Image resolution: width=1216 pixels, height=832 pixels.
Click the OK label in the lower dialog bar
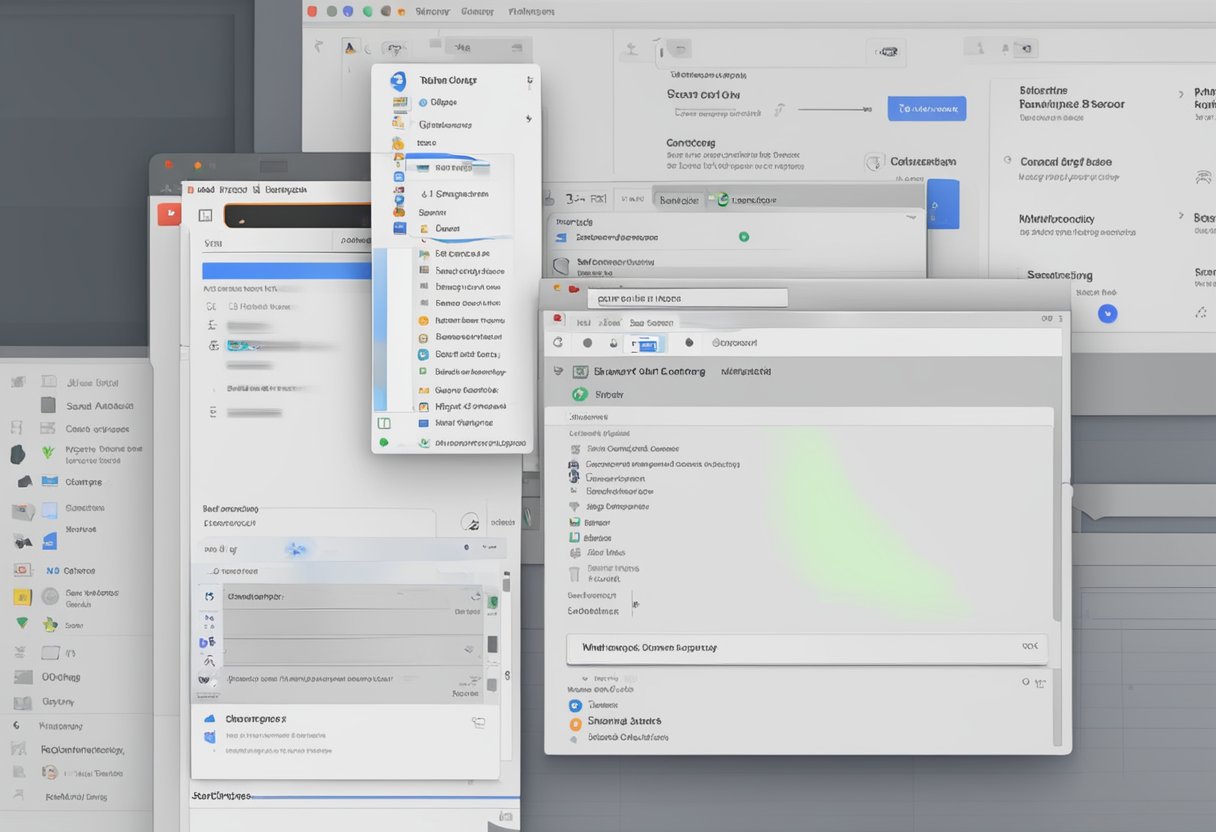tap(1029, 646)
